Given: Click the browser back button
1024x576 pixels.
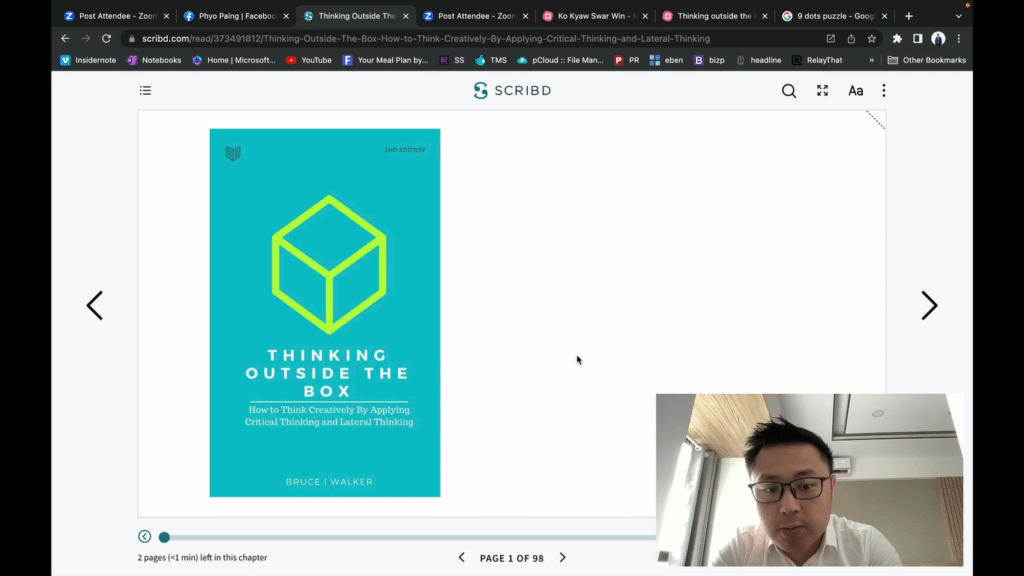Looking at the screenshot, I should click(x=65, y=39).
